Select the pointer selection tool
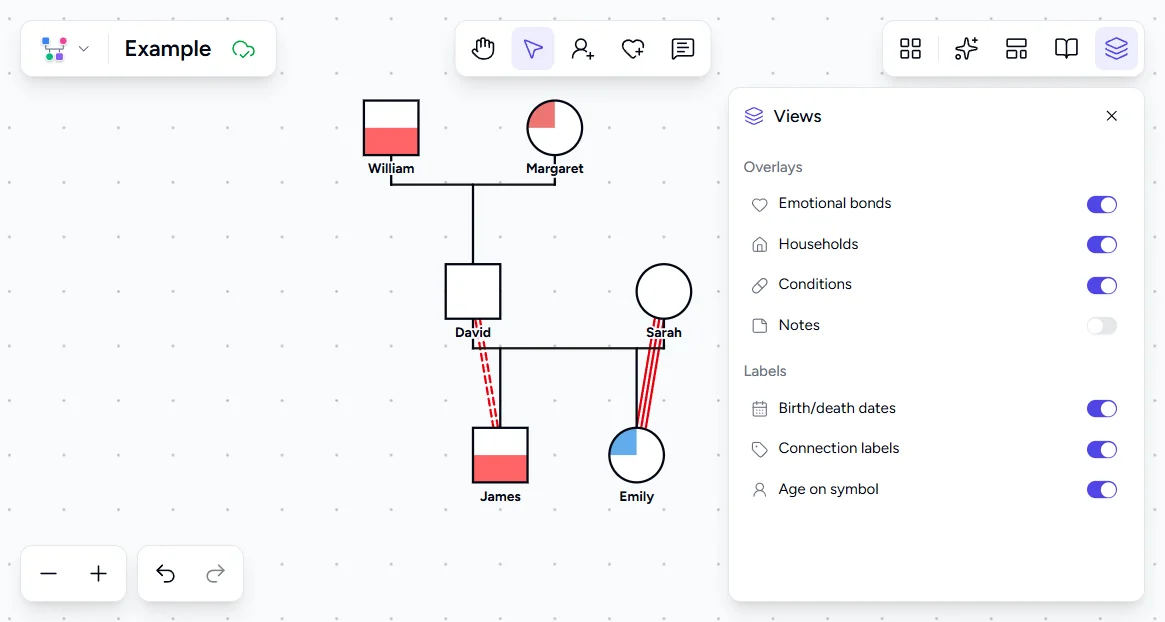Viewport: 1165px width, 622px height. [x=533, y=49]
